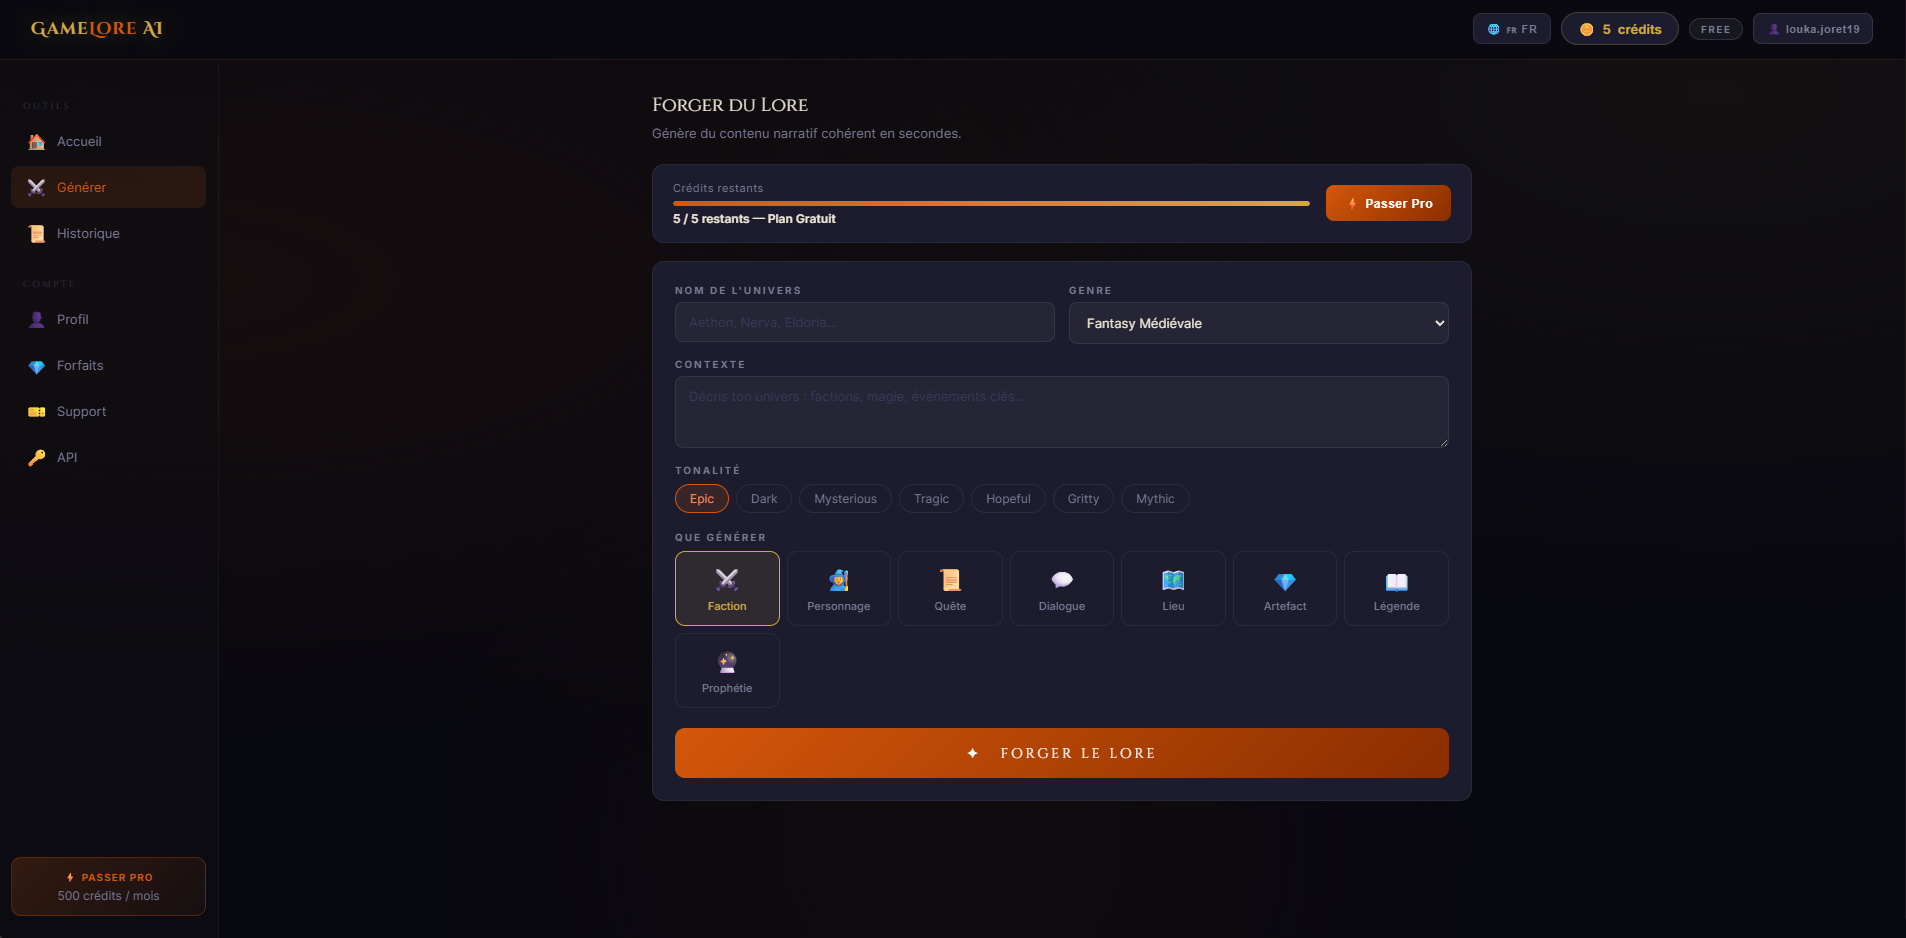The width and height of the screenshot is (1906, 938).
Task: Choose the Quête generation card
Action: (x=950, y=589)
